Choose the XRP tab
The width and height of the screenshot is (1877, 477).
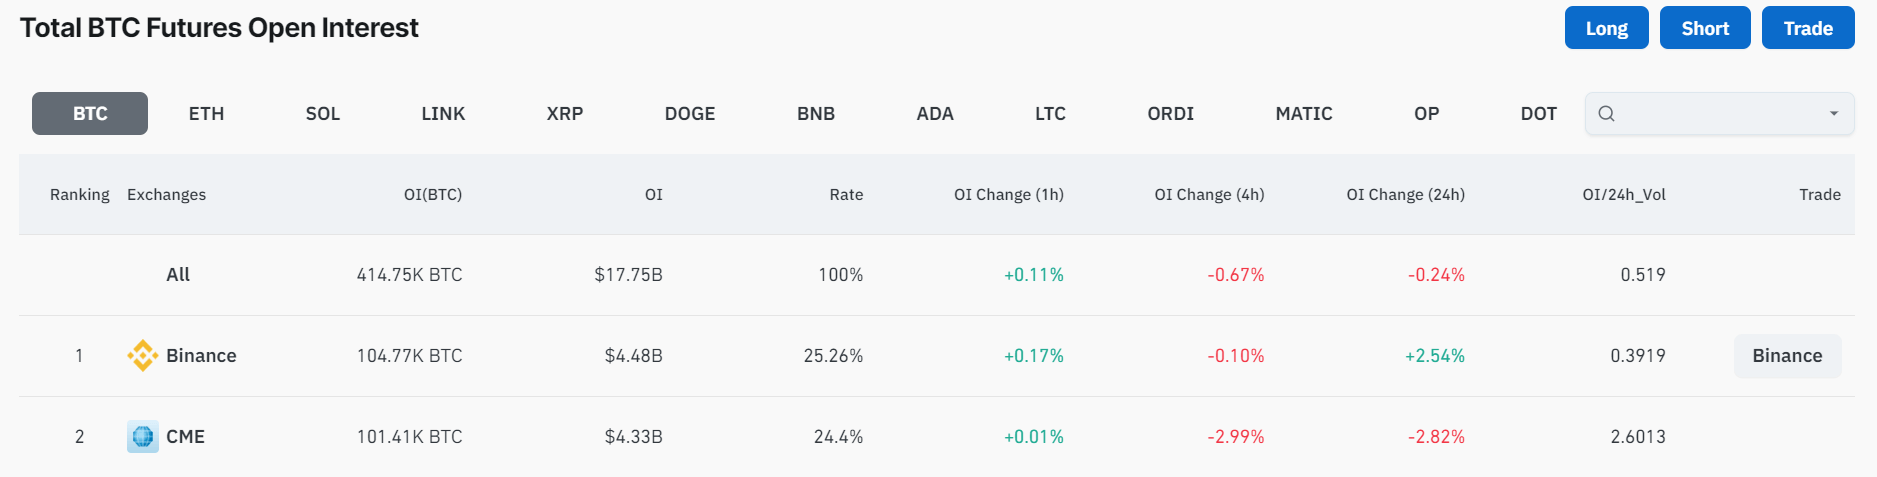[565, 114]
